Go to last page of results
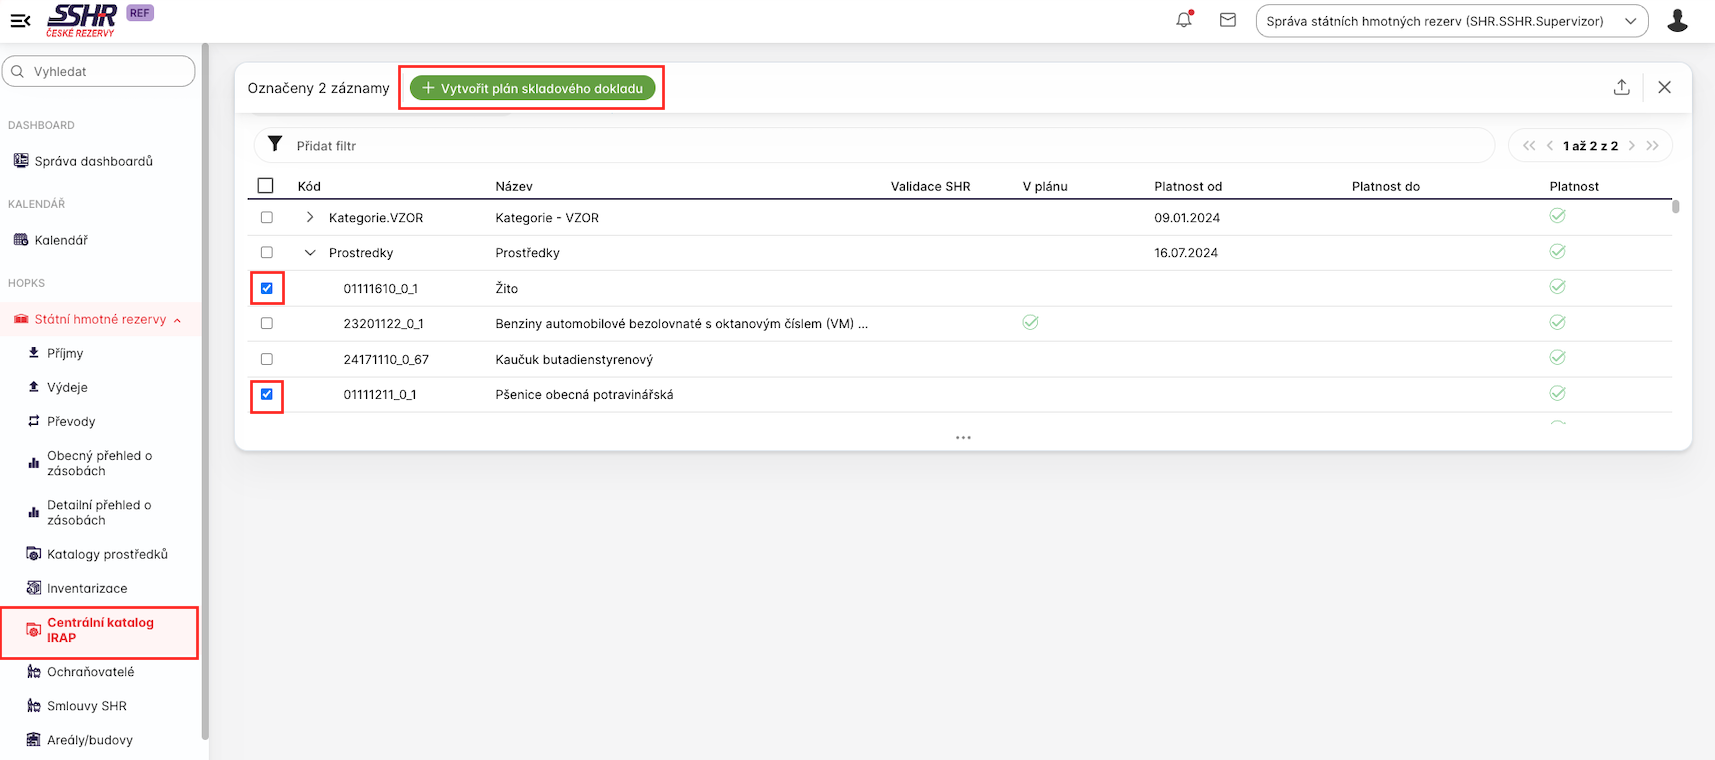 pos(1653,146)
